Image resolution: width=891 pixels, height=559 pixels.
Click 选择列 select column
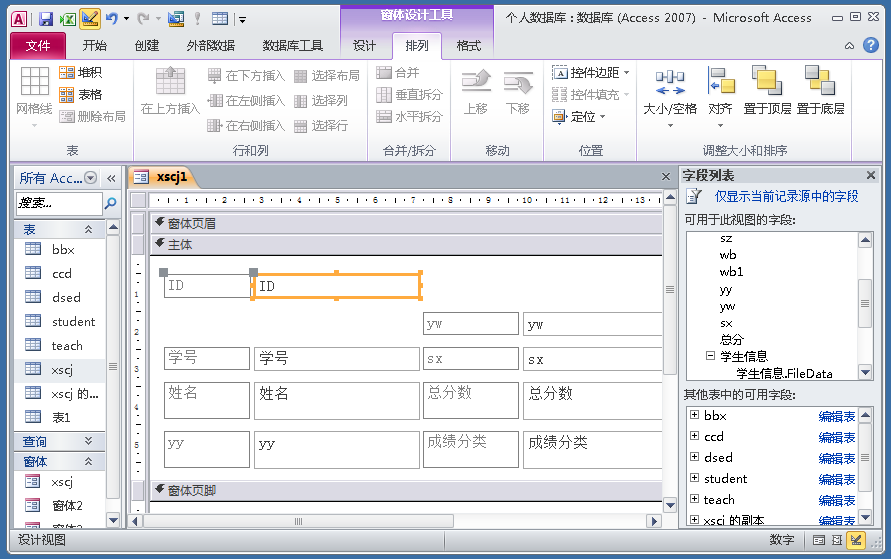coord(321,101)
